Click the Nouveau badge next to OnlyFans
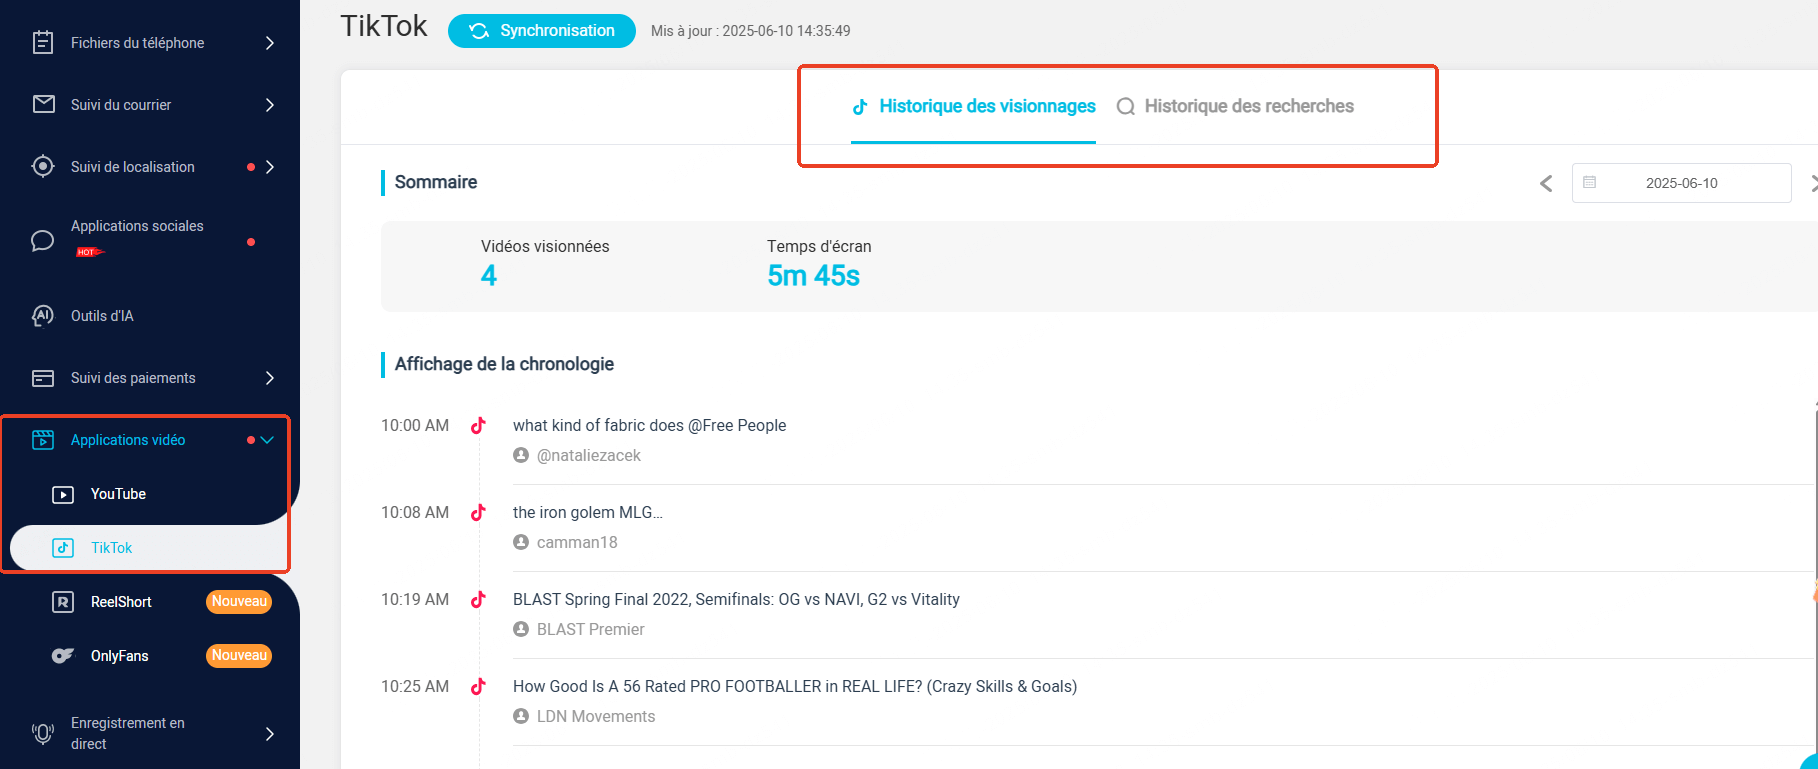This screenshot has height=769, width=1818. pyautogui.click(x=239, y=655)
